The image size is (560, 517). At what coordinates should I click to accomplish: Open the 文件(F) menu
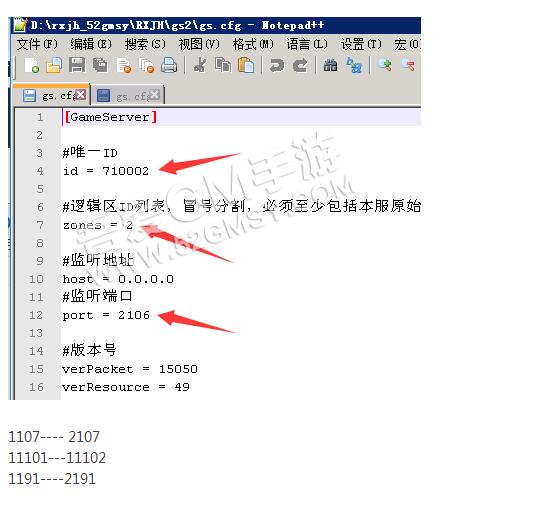pyautogui.click(x=37, y=45)
